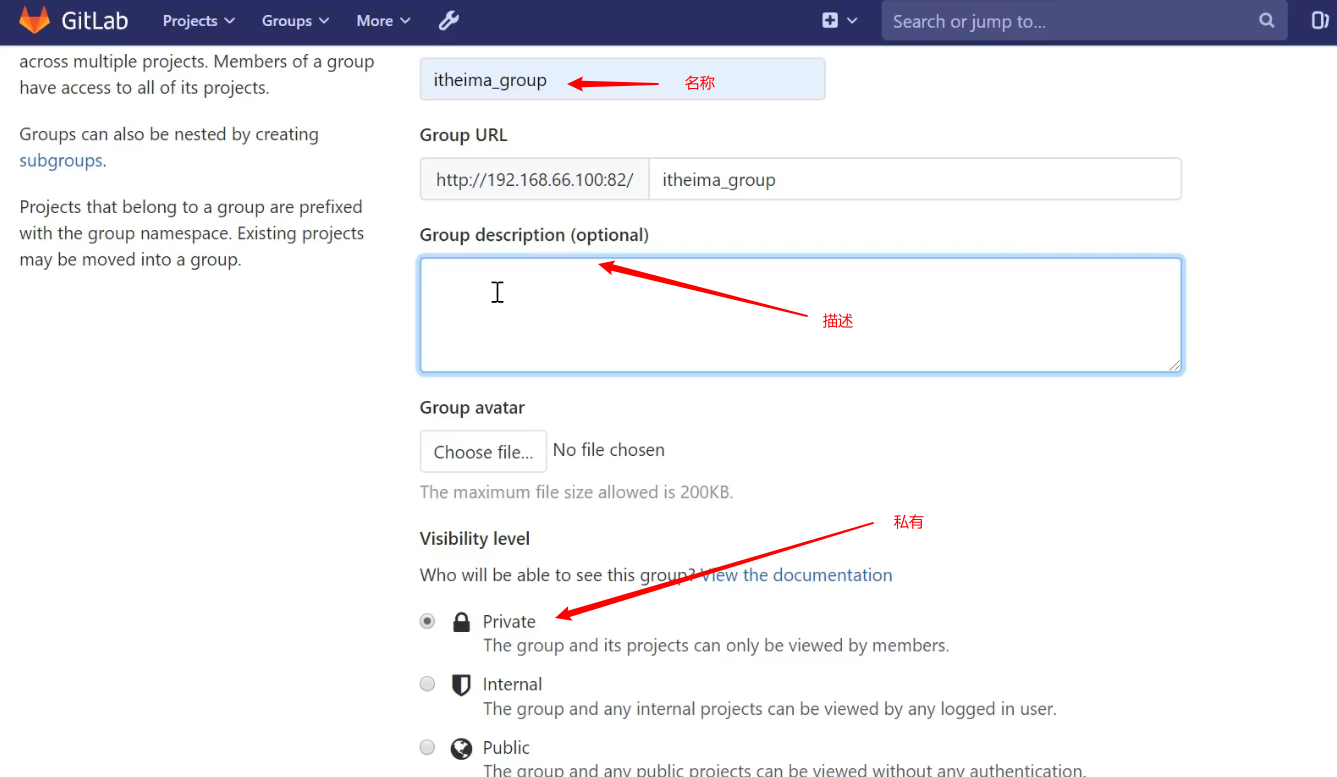Click the 'Visibility level' heading
Viewport: 1337px width, 777px height.
(x=475, y=538)
